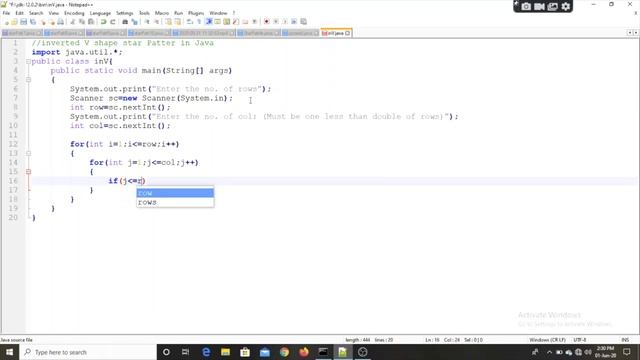Image resolution: width=640 pixels, height=360 pixels.
Task: Collapse the fold marker on line 5
Action: pyautogui.click(x=28, y=80)
